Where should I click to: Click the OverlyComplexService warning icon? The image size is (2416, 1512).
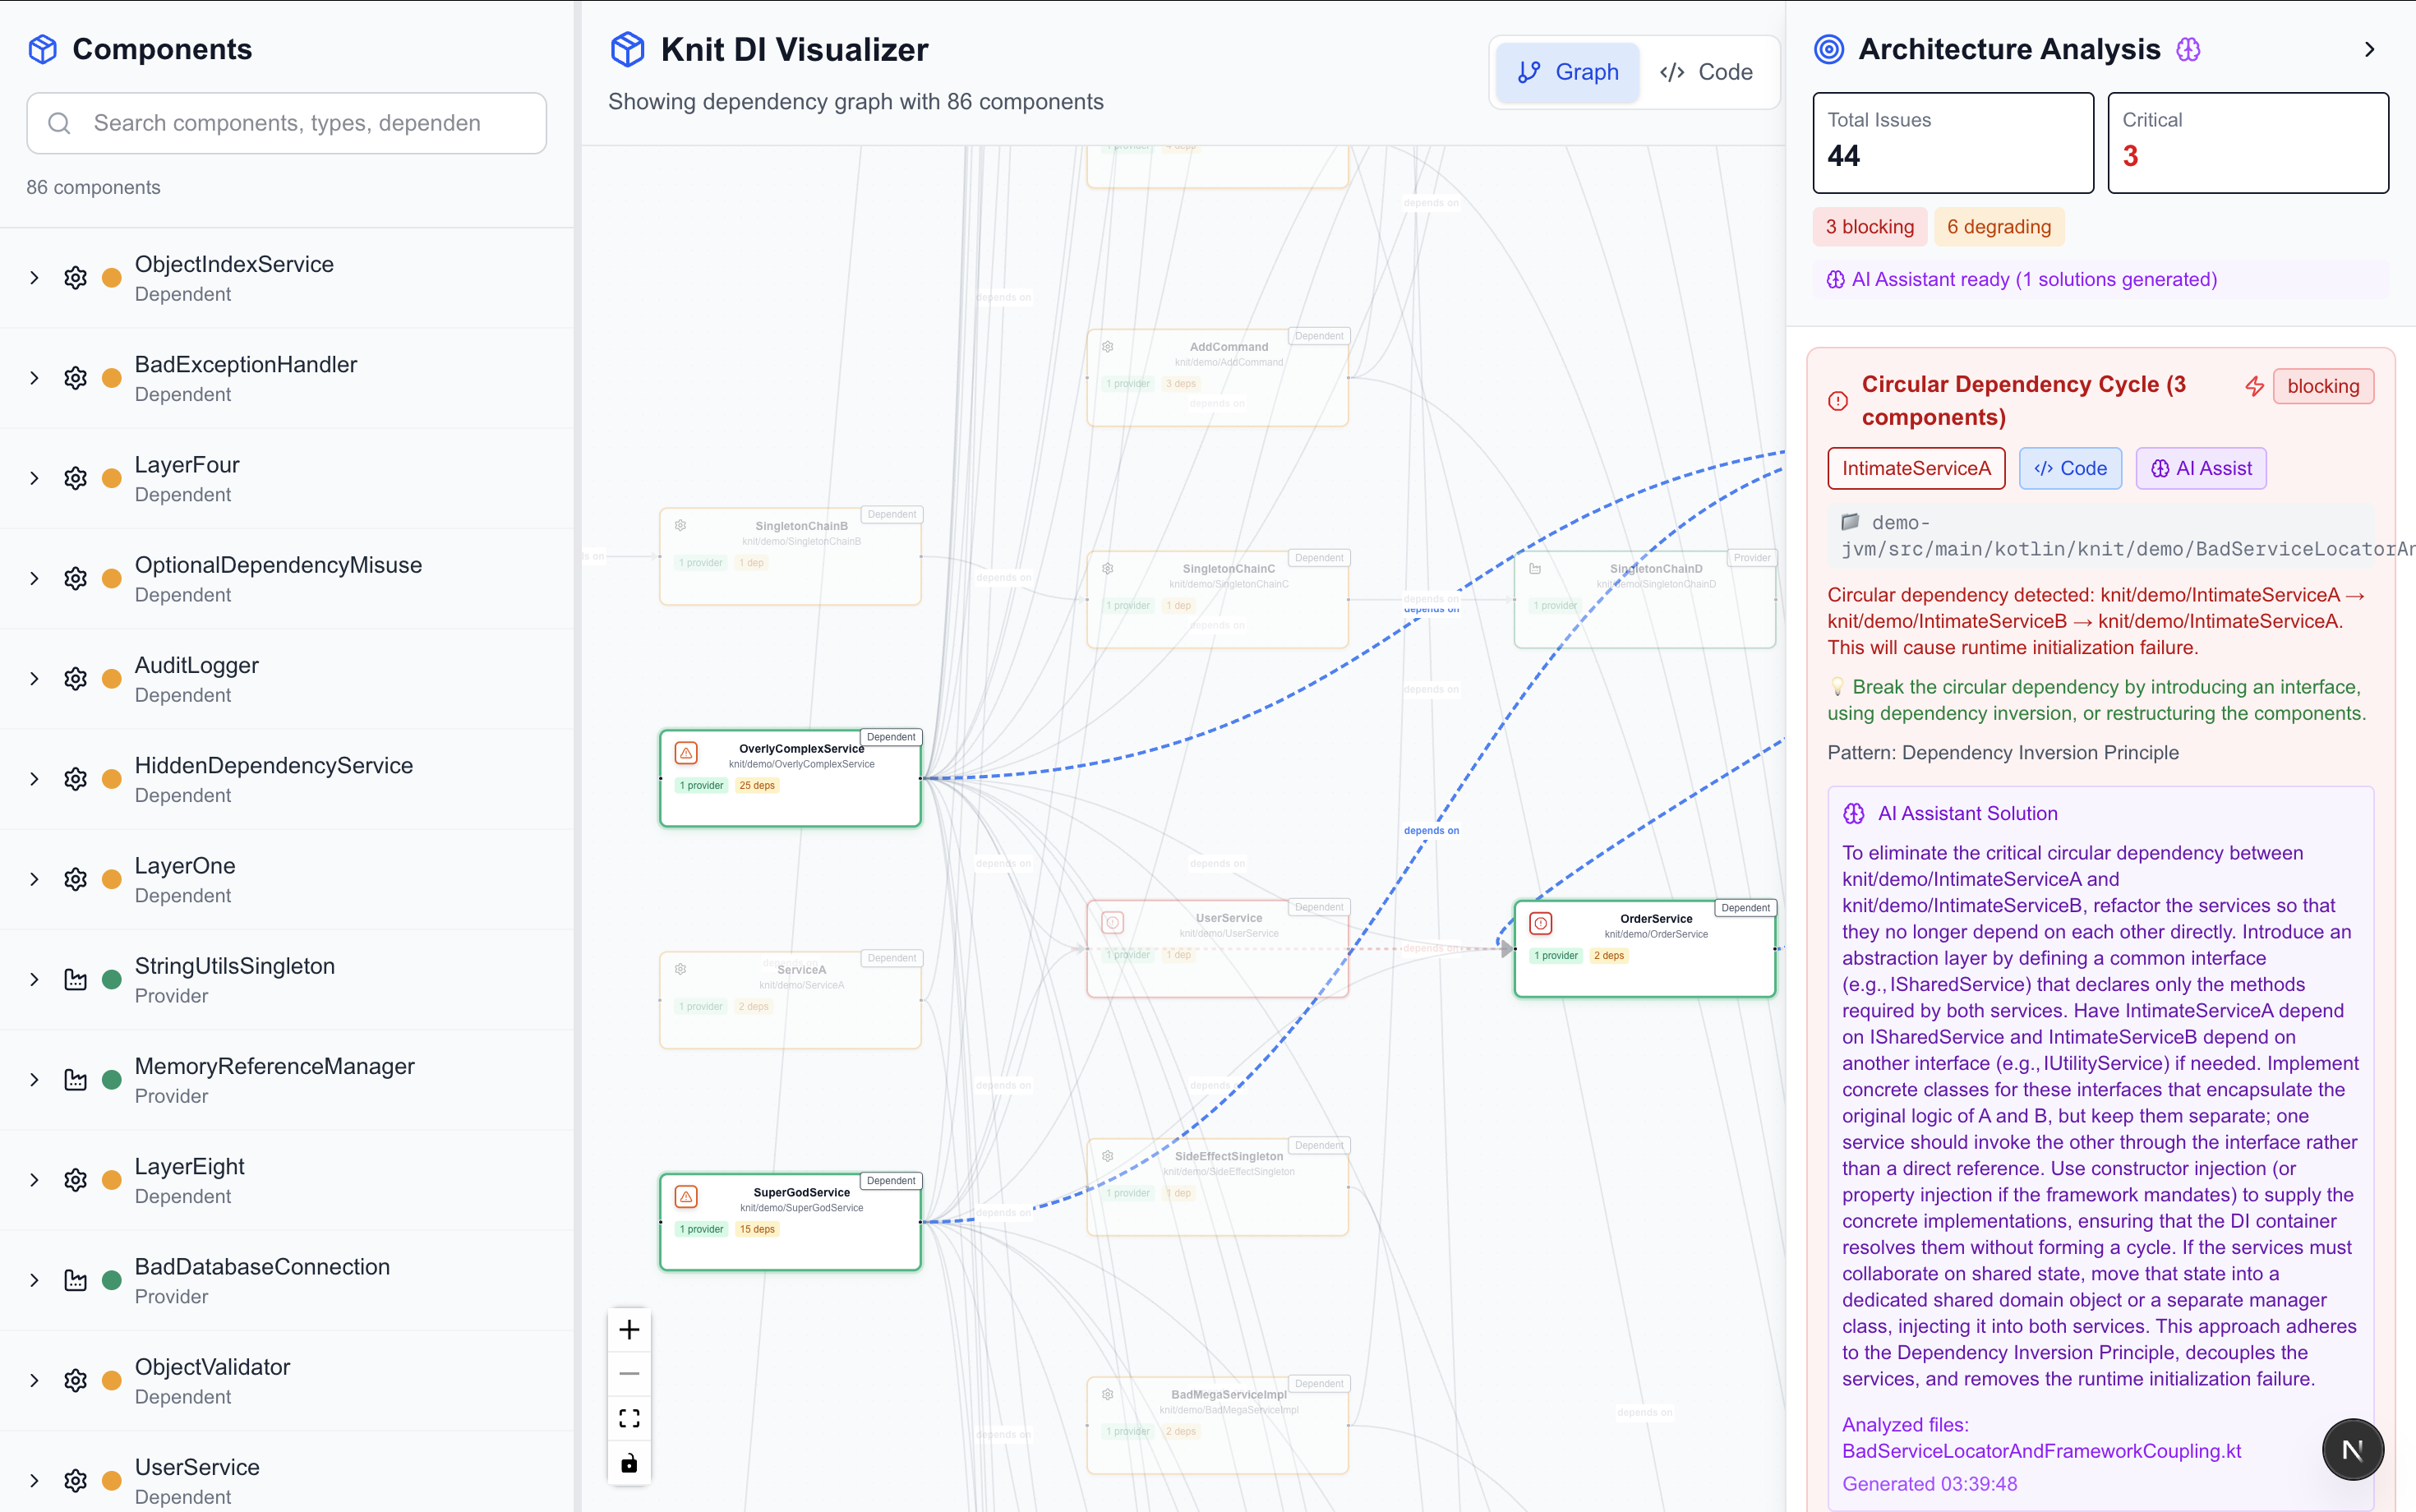686,753
